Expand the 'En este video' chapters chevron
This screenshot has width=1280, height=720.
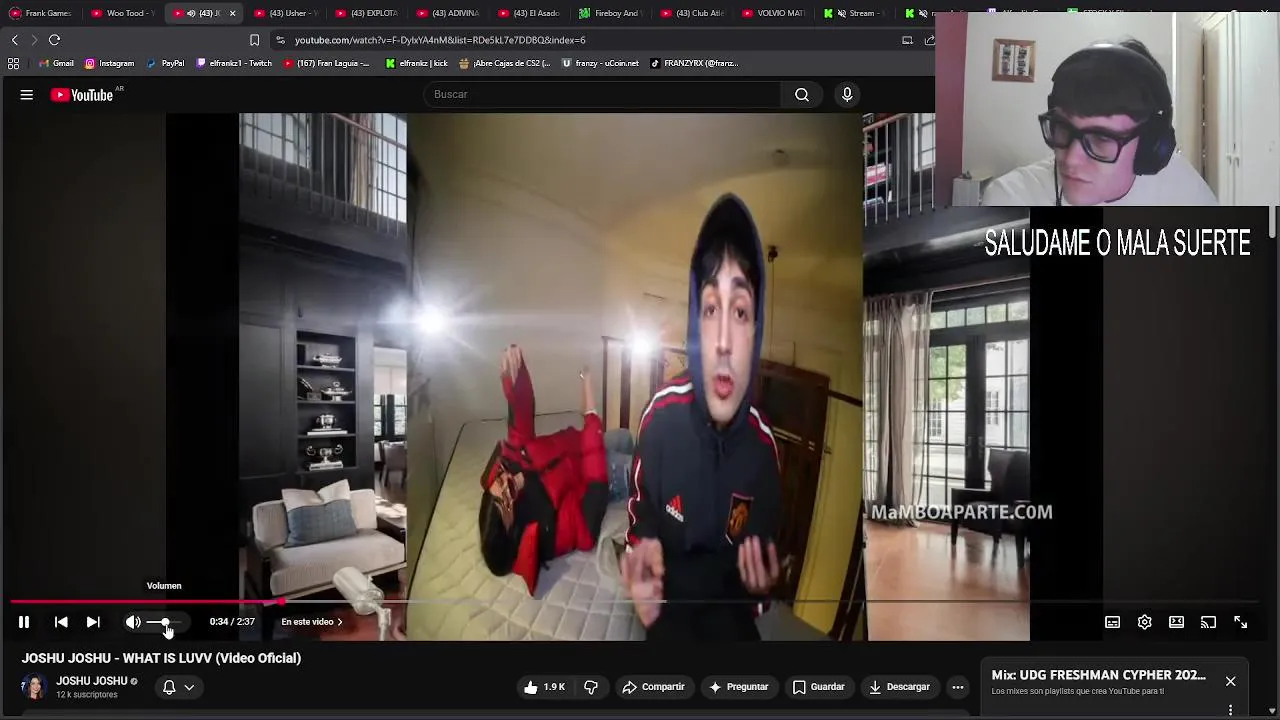coord(340,622)
